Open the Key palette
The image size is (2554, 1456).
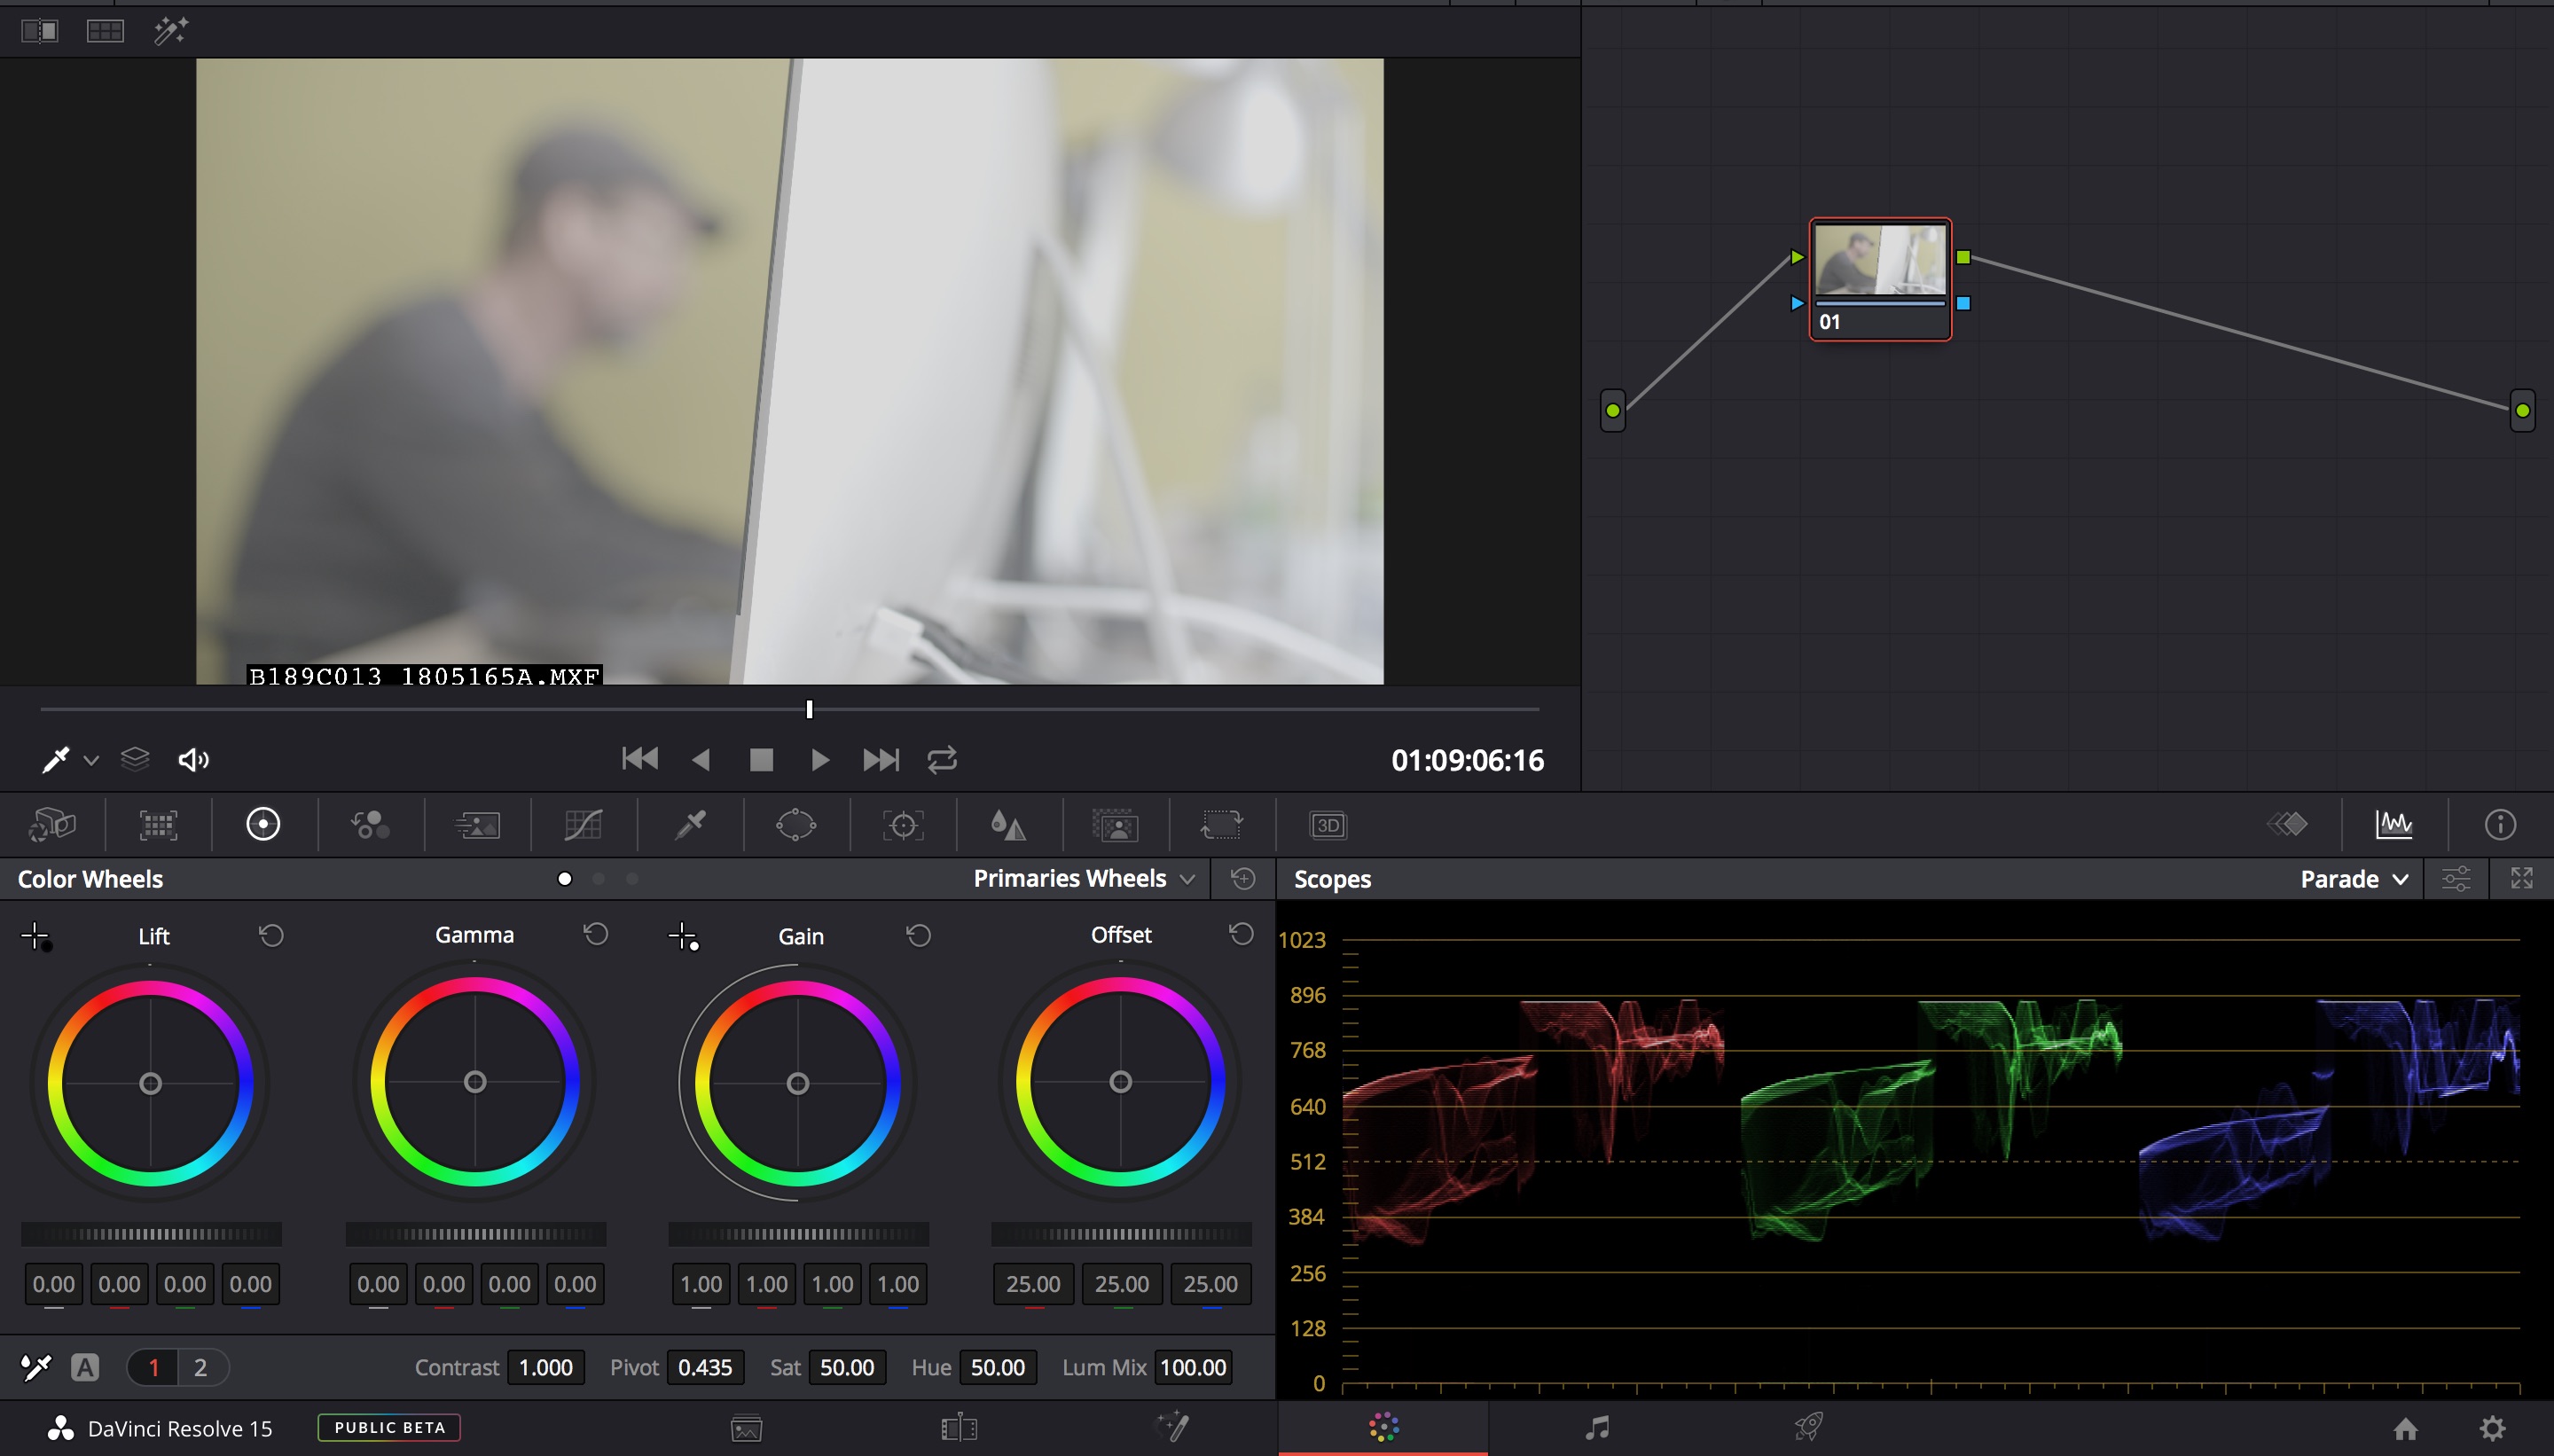tap(1115, 825)
